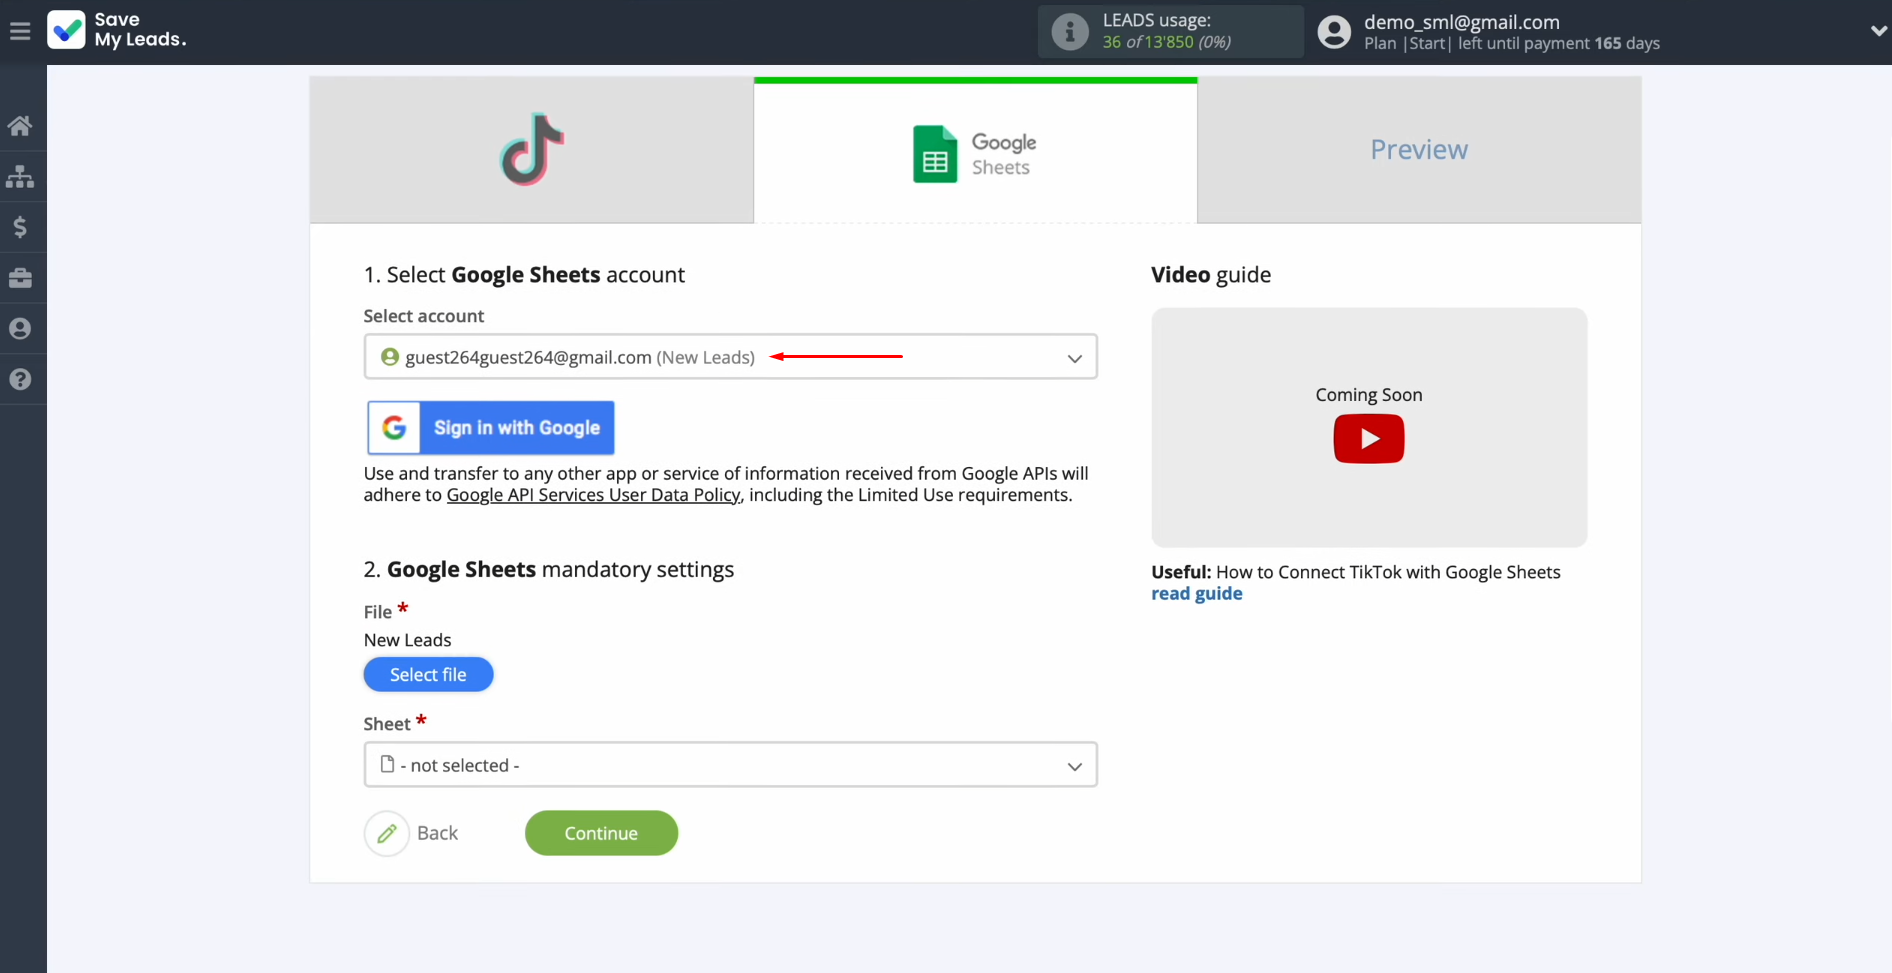The width and height of the screenshot is (1892, 973).
Task: Open the help question mark icon
Action: click(x=20, y=380)
